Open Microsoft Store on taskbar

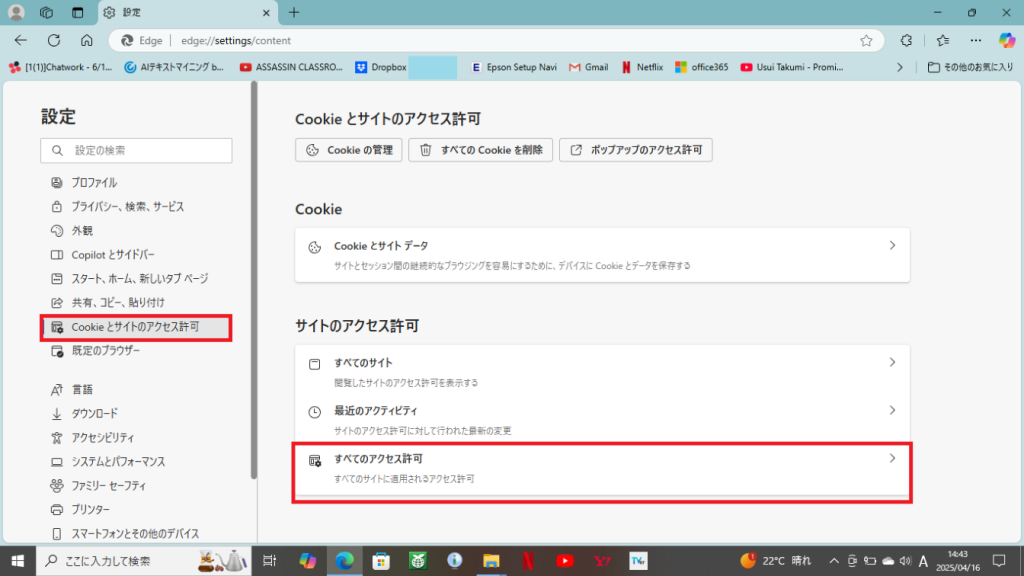pos(381,561)
